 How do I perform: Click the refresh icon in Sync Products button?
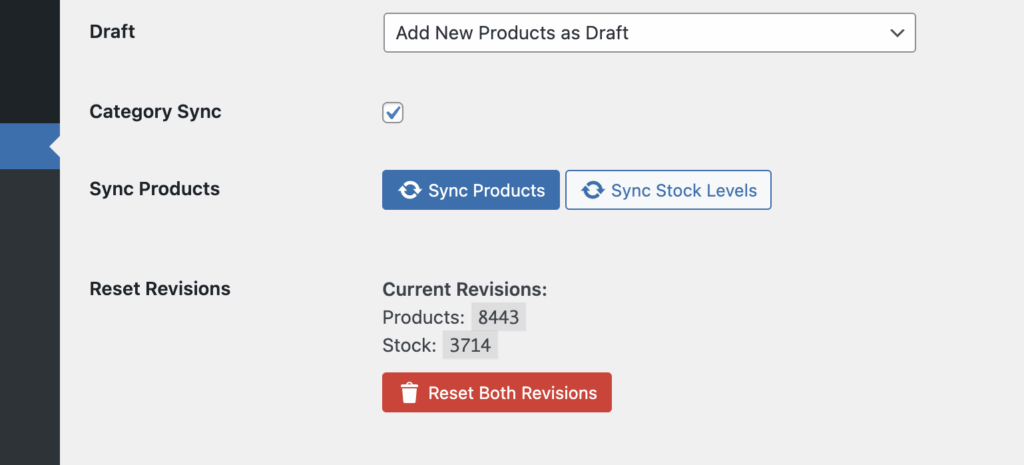pos(409,190)
